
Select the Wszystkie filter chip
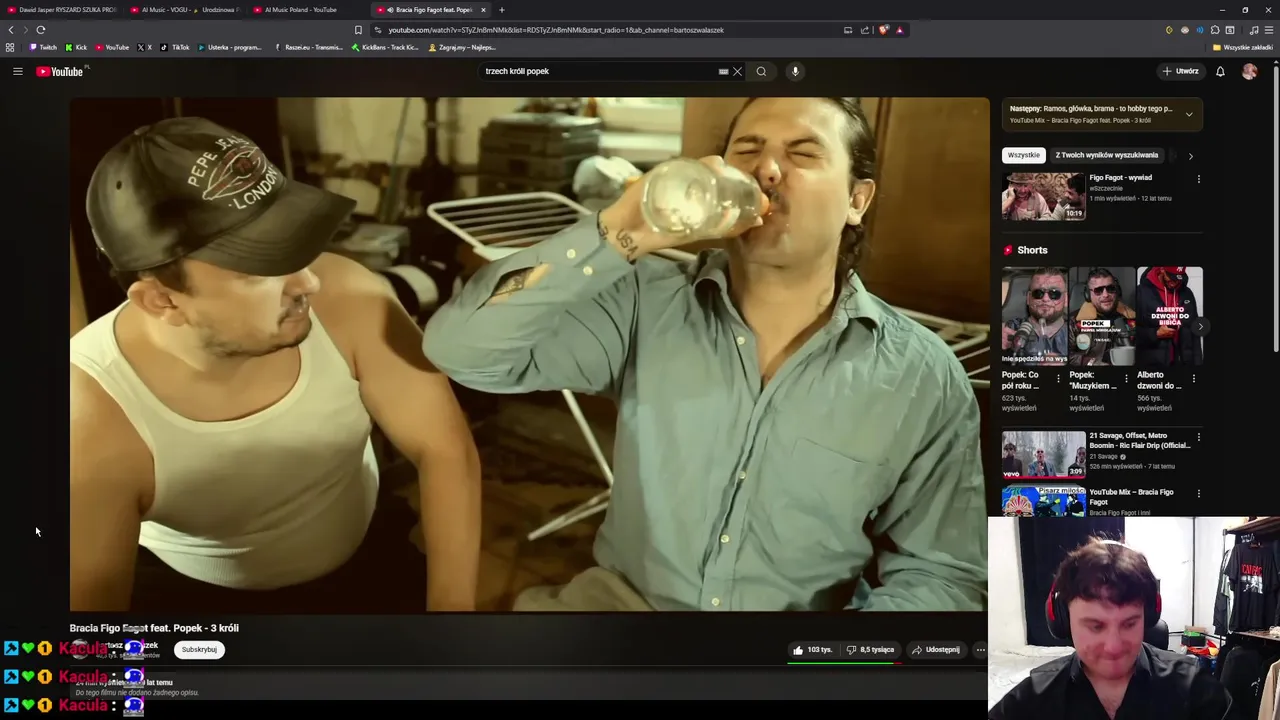[1023, 155]
